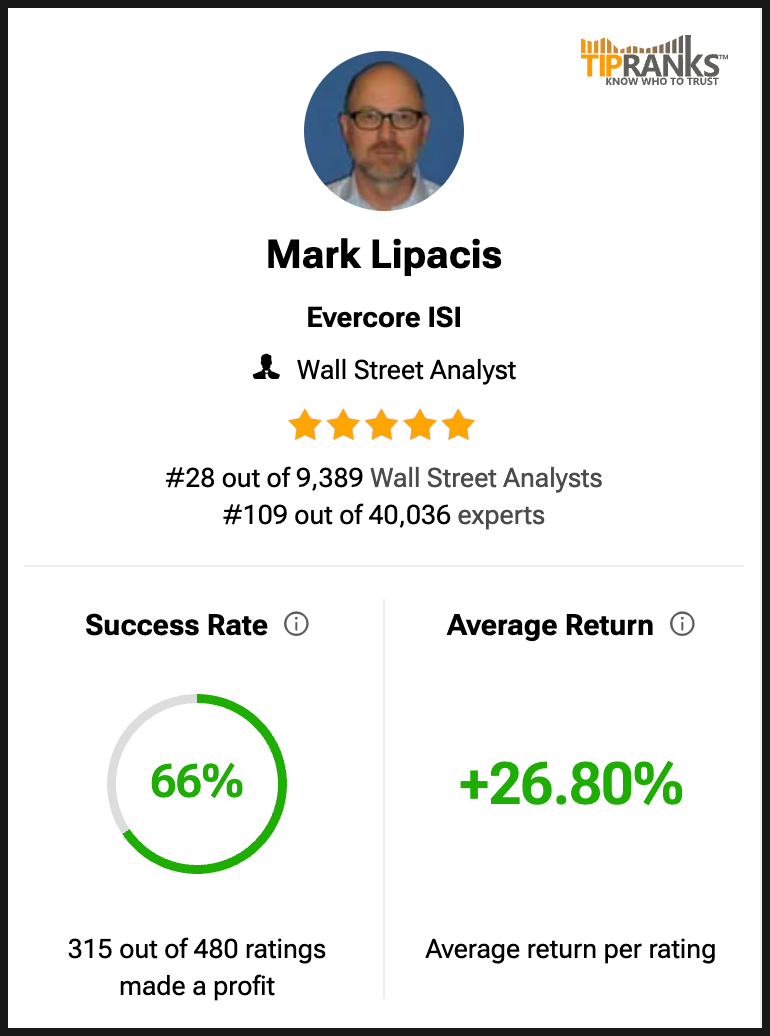Click the TipRanks logo
This screenshot has height=1036, width=770.
point(654,61)
